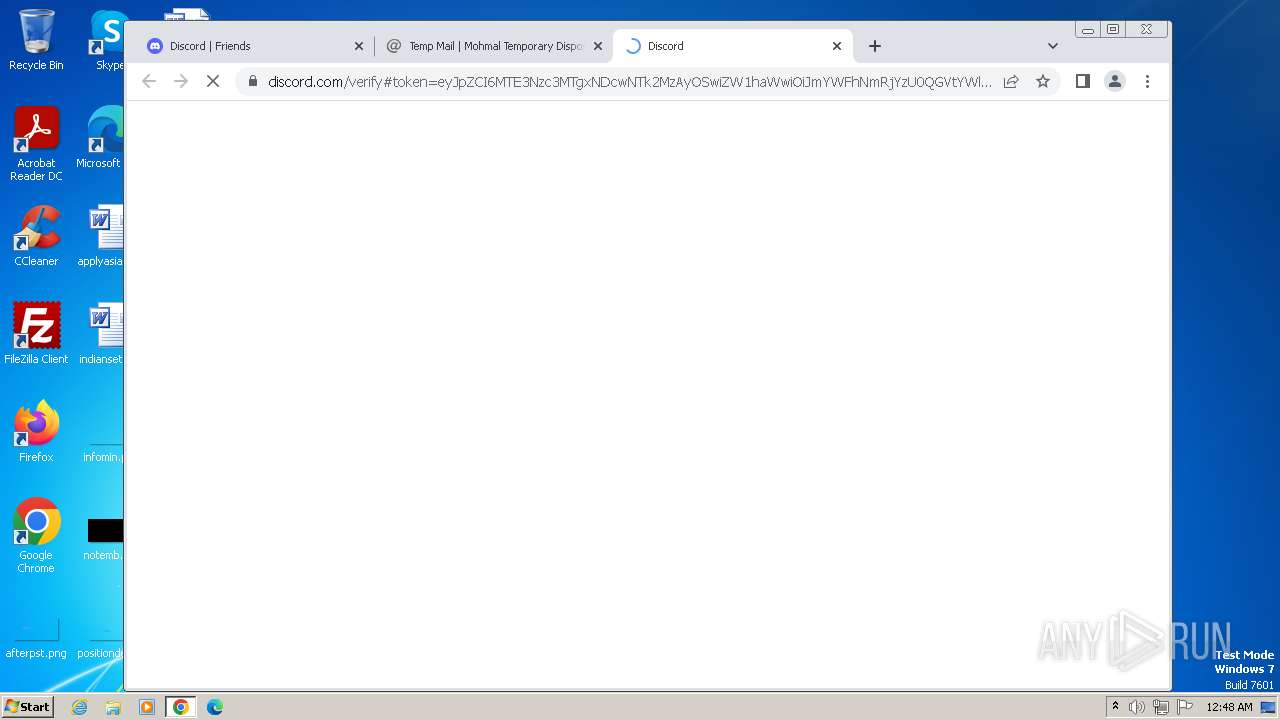1280x720 pixels.
Task: Show hidden tray icons arrow
Action: click(1115, 707)
